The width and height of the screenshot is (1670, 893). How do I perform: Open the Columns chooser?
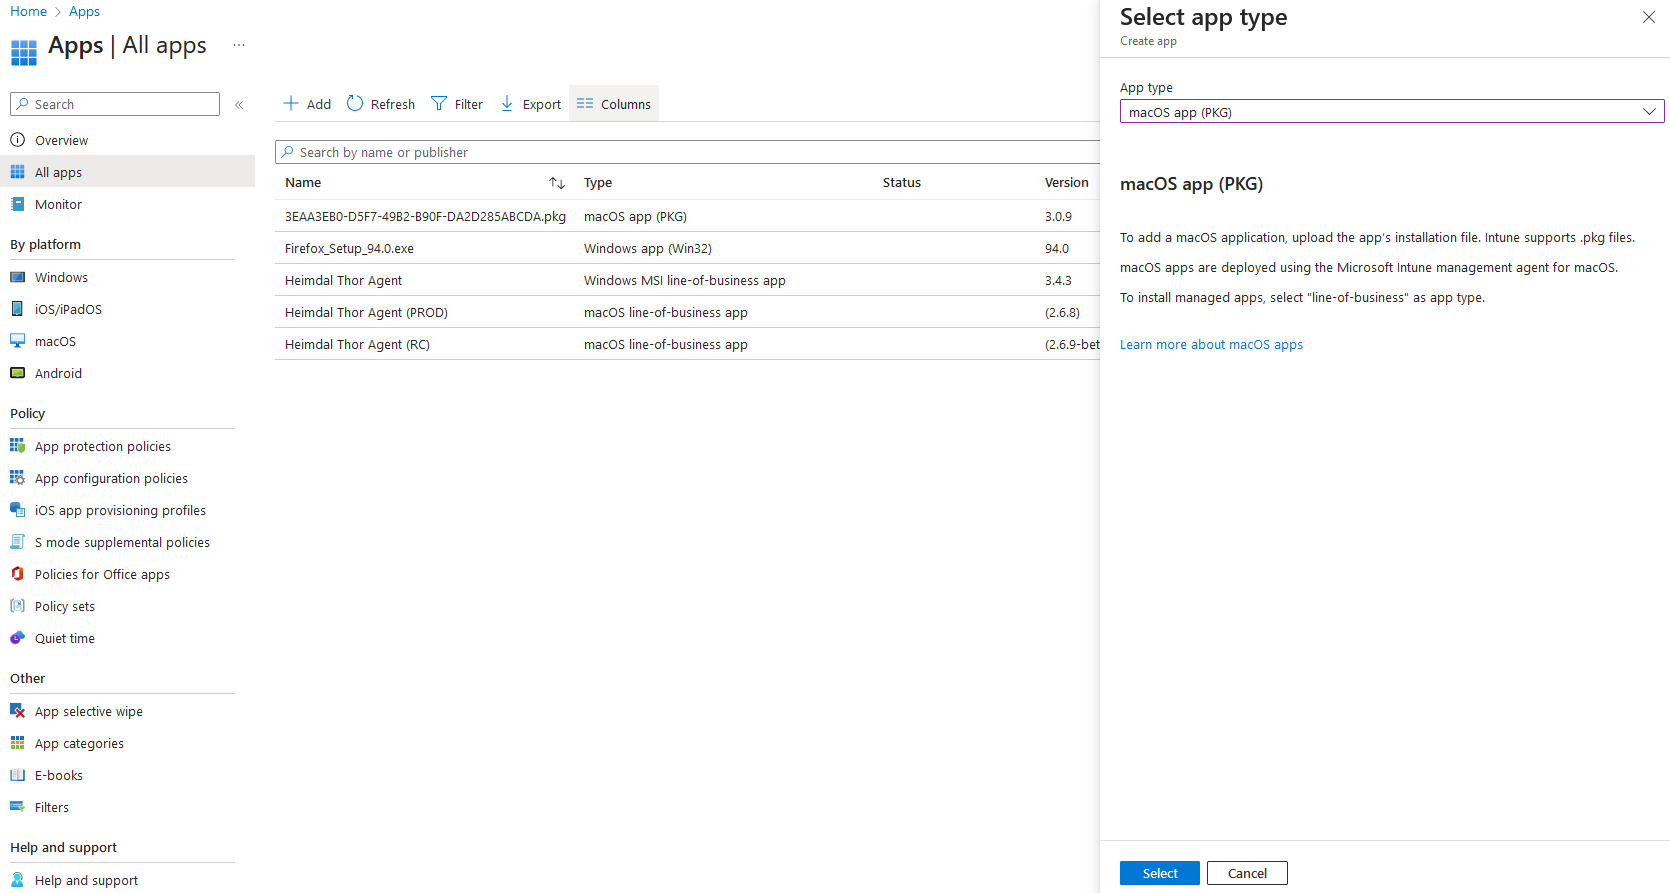(614, 104)
